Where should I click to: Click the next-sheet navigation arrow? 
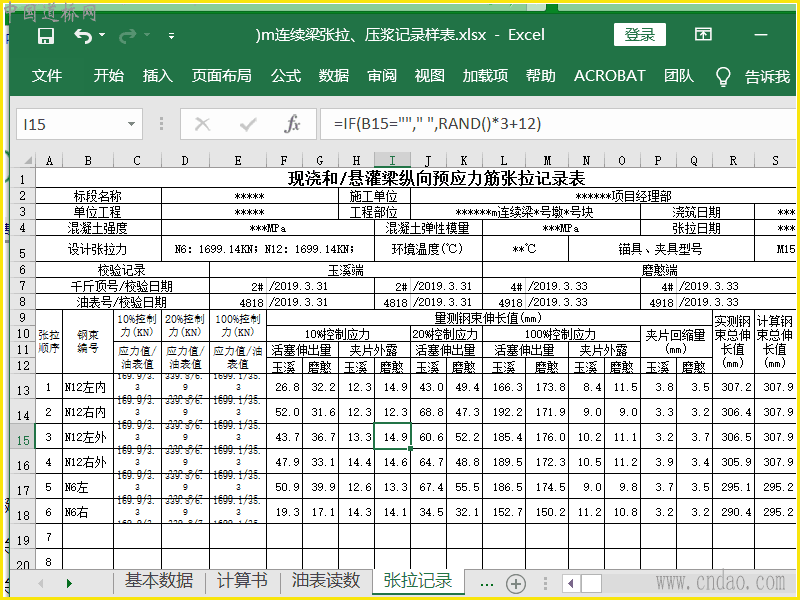(69, 583)
